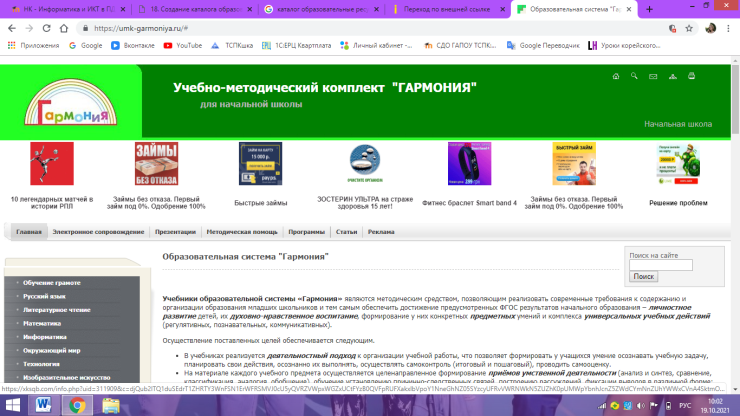Open Обучение грамоте sidebar link
The width and height of the screenshot is (740, 416).
(51, 283)
